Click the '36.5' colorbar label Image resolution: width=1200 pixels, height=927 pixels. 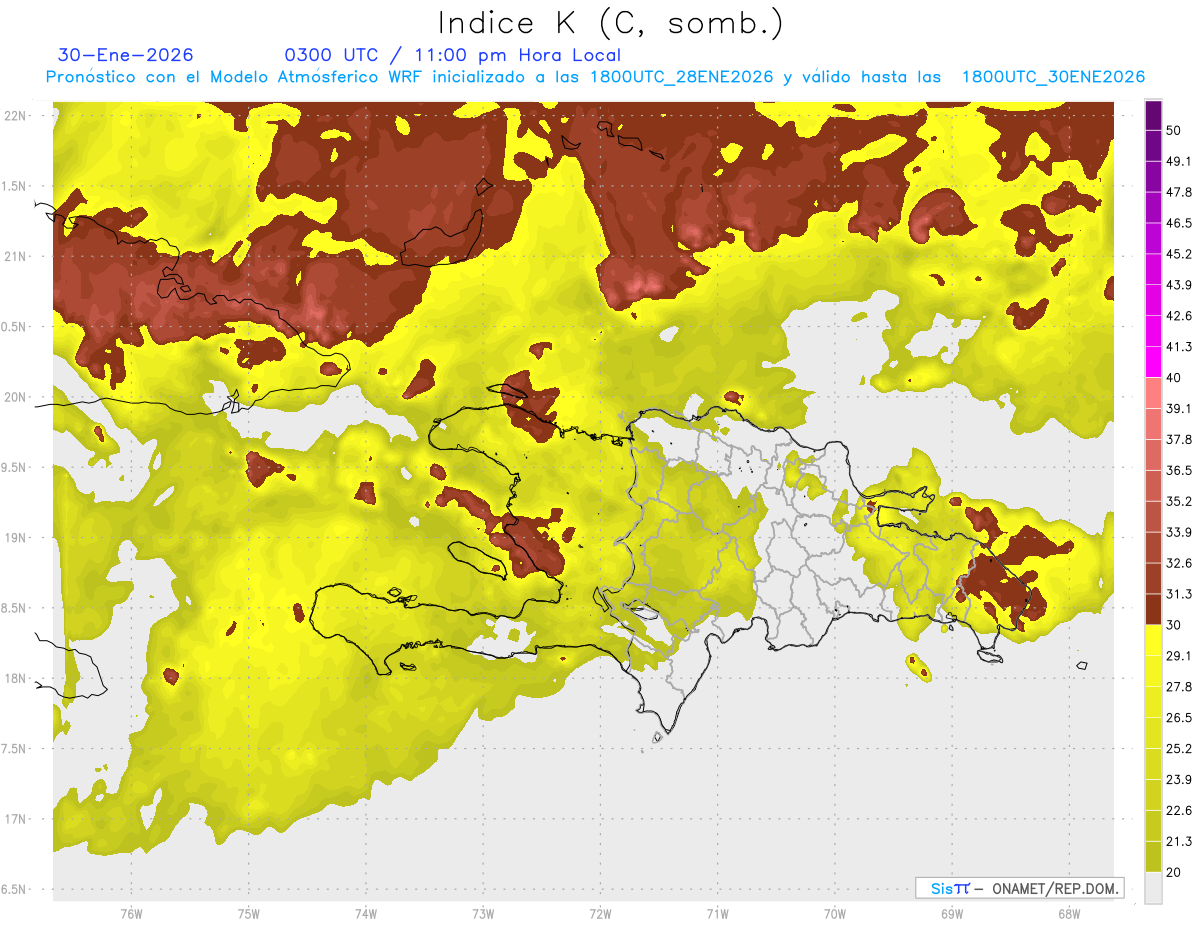pos(1179,470)
